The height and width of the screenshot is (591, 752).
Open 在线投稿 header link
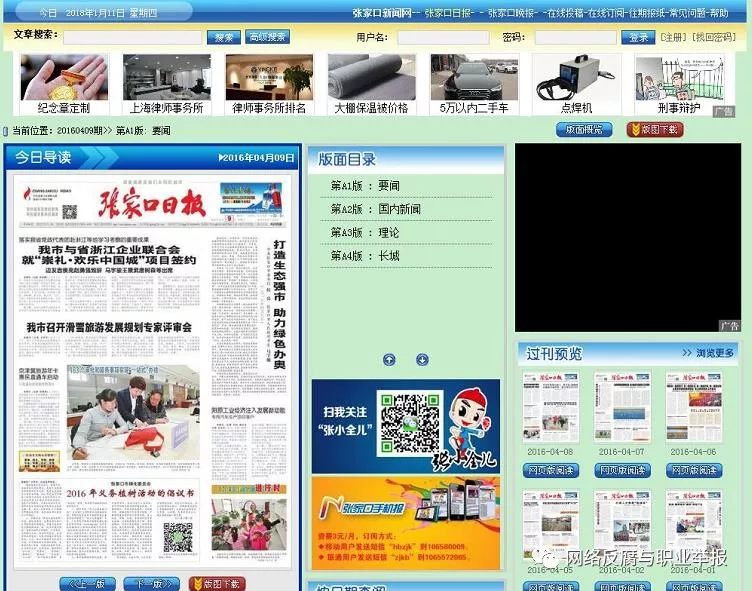pos(567,13)
